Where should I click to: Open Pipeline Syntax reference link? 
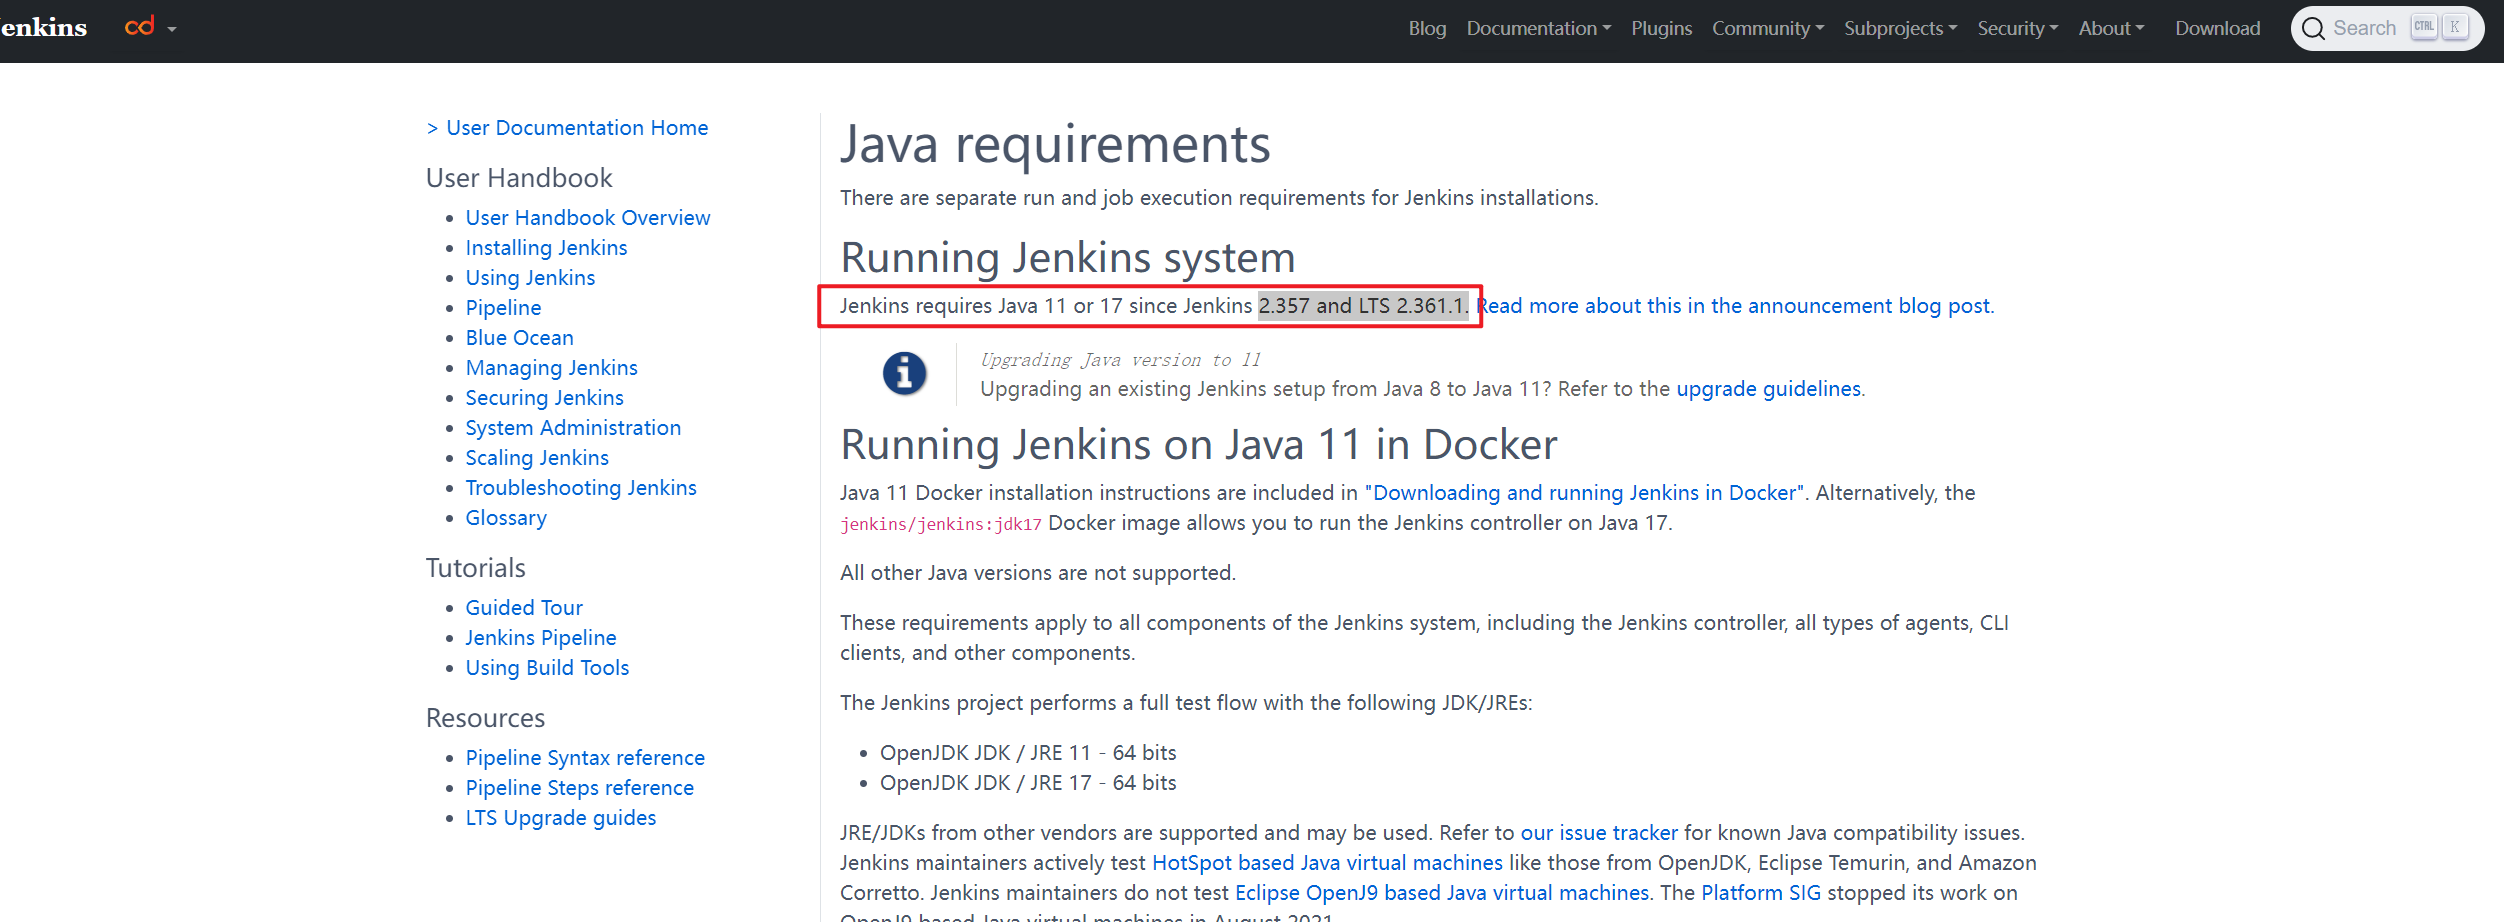[585, 758]
